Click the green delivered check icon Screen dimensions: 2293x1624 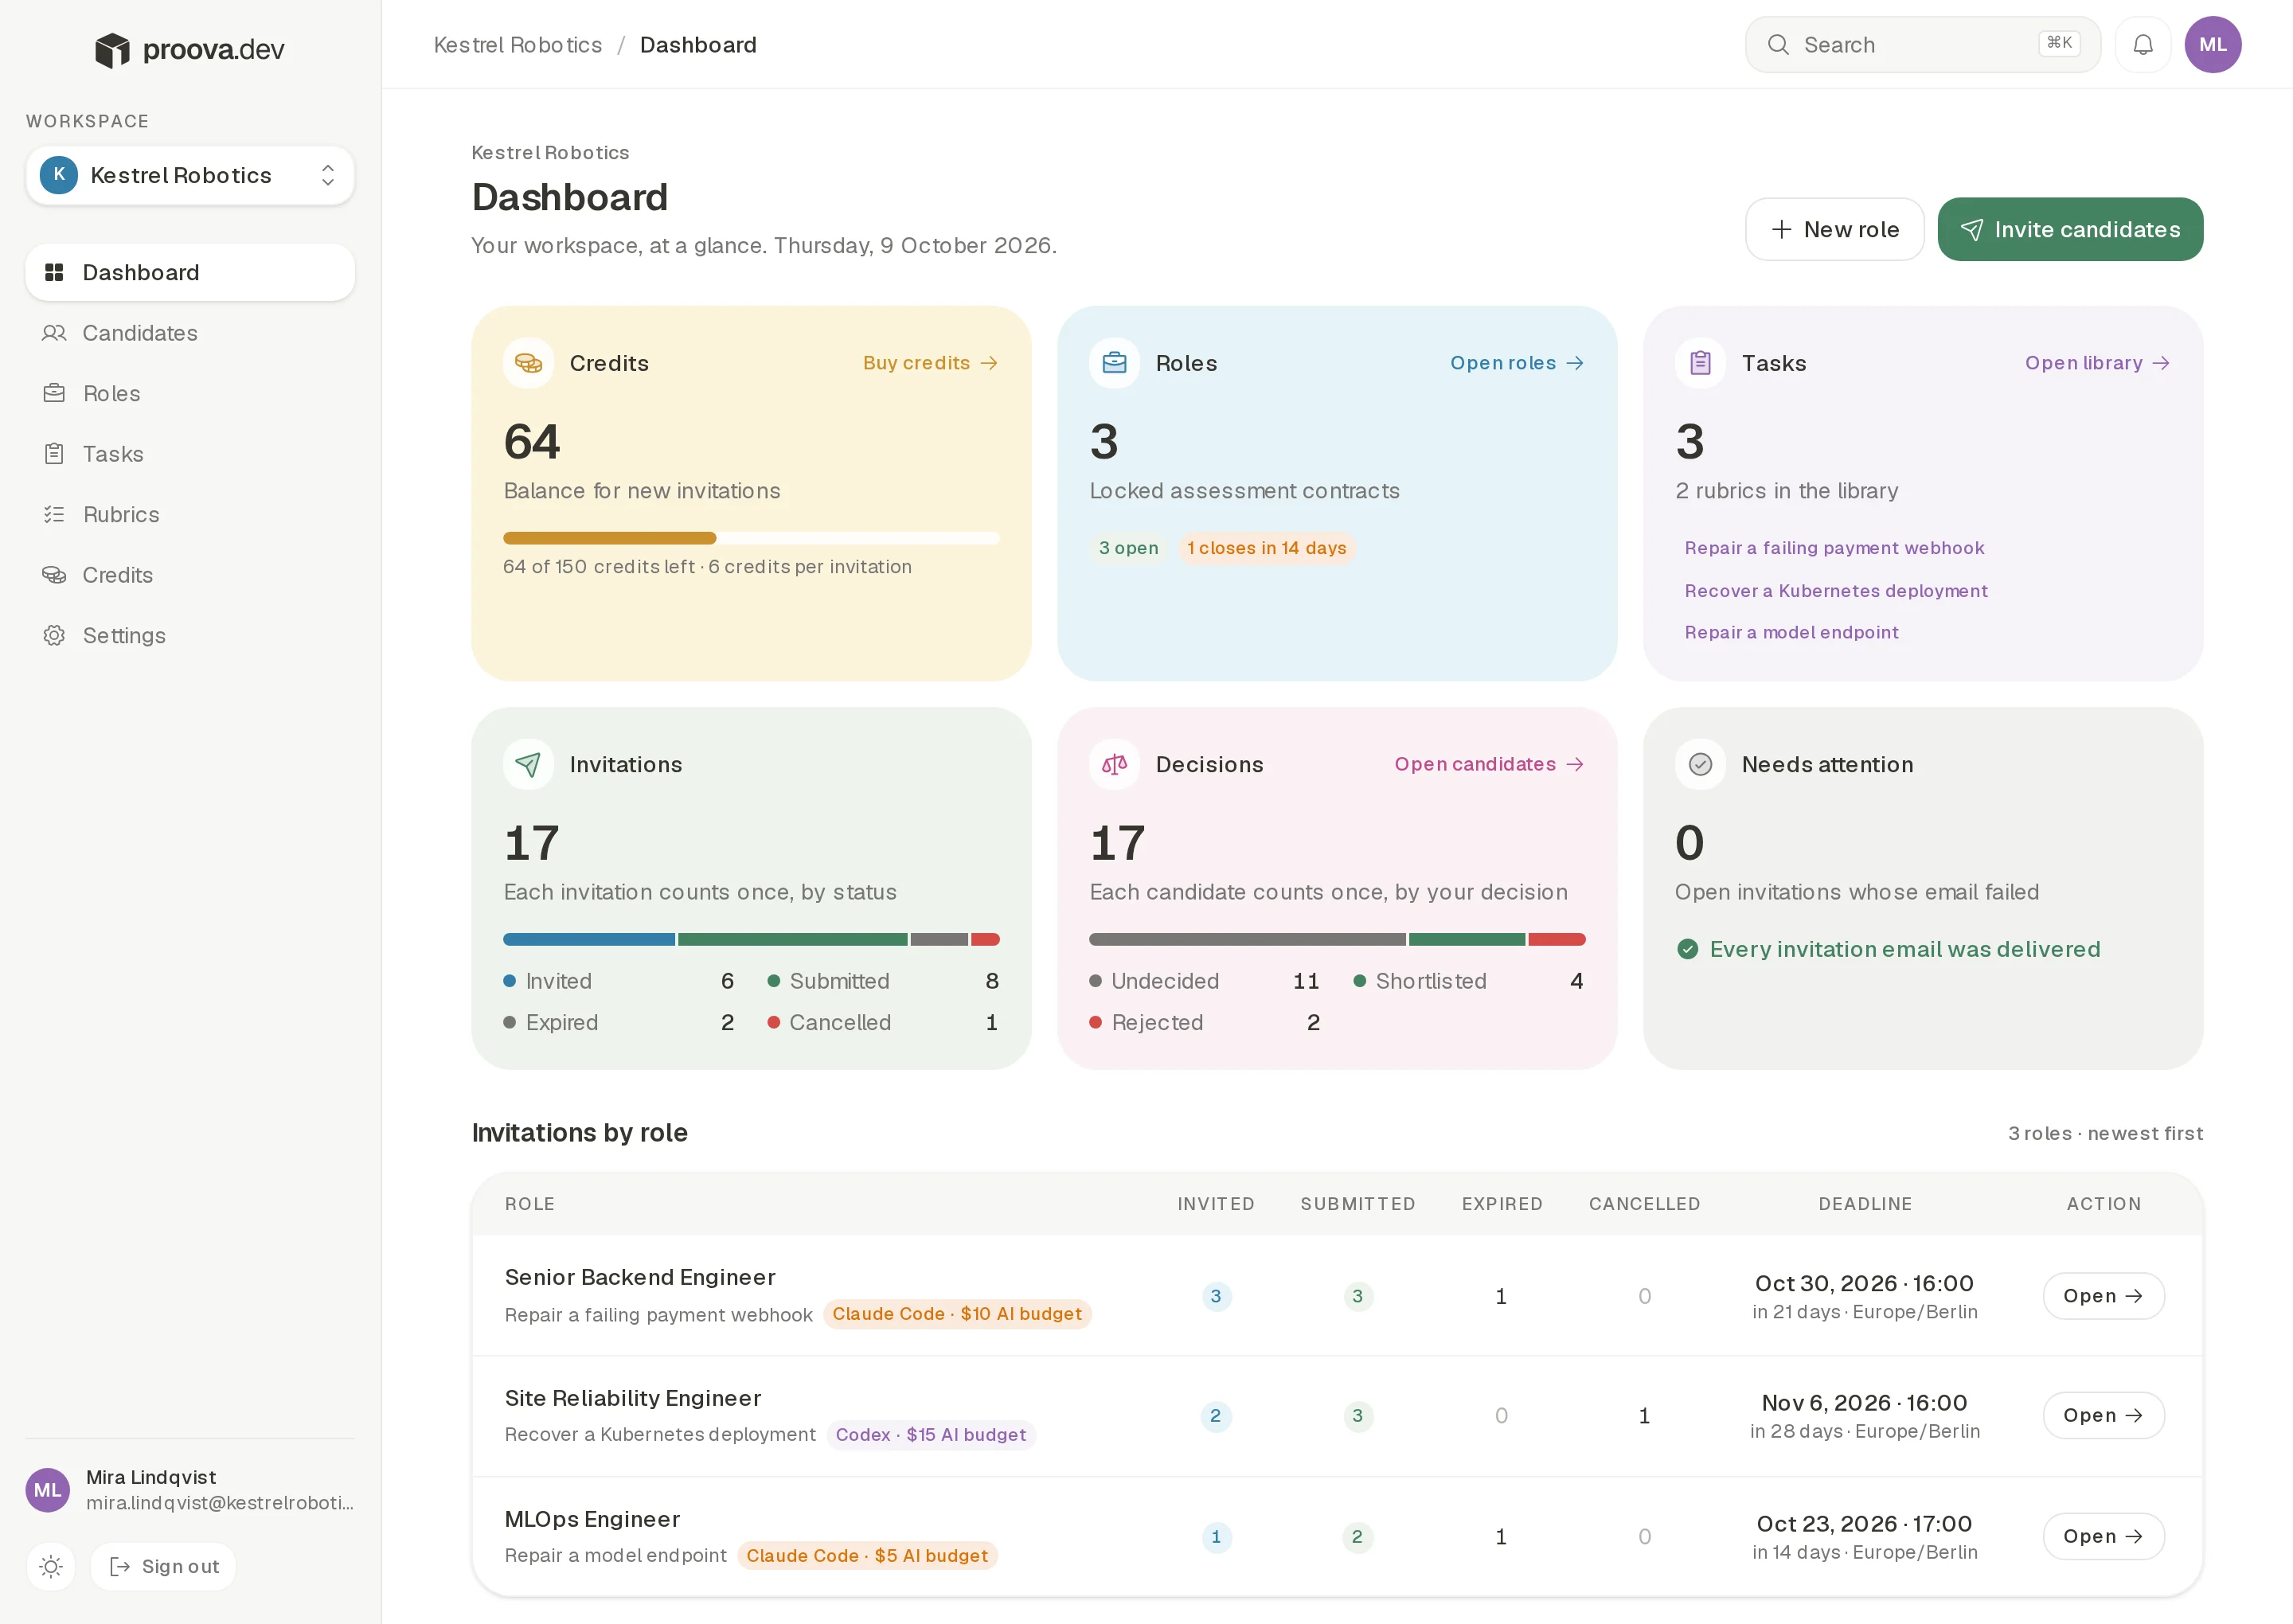(x=1687, y=949)
